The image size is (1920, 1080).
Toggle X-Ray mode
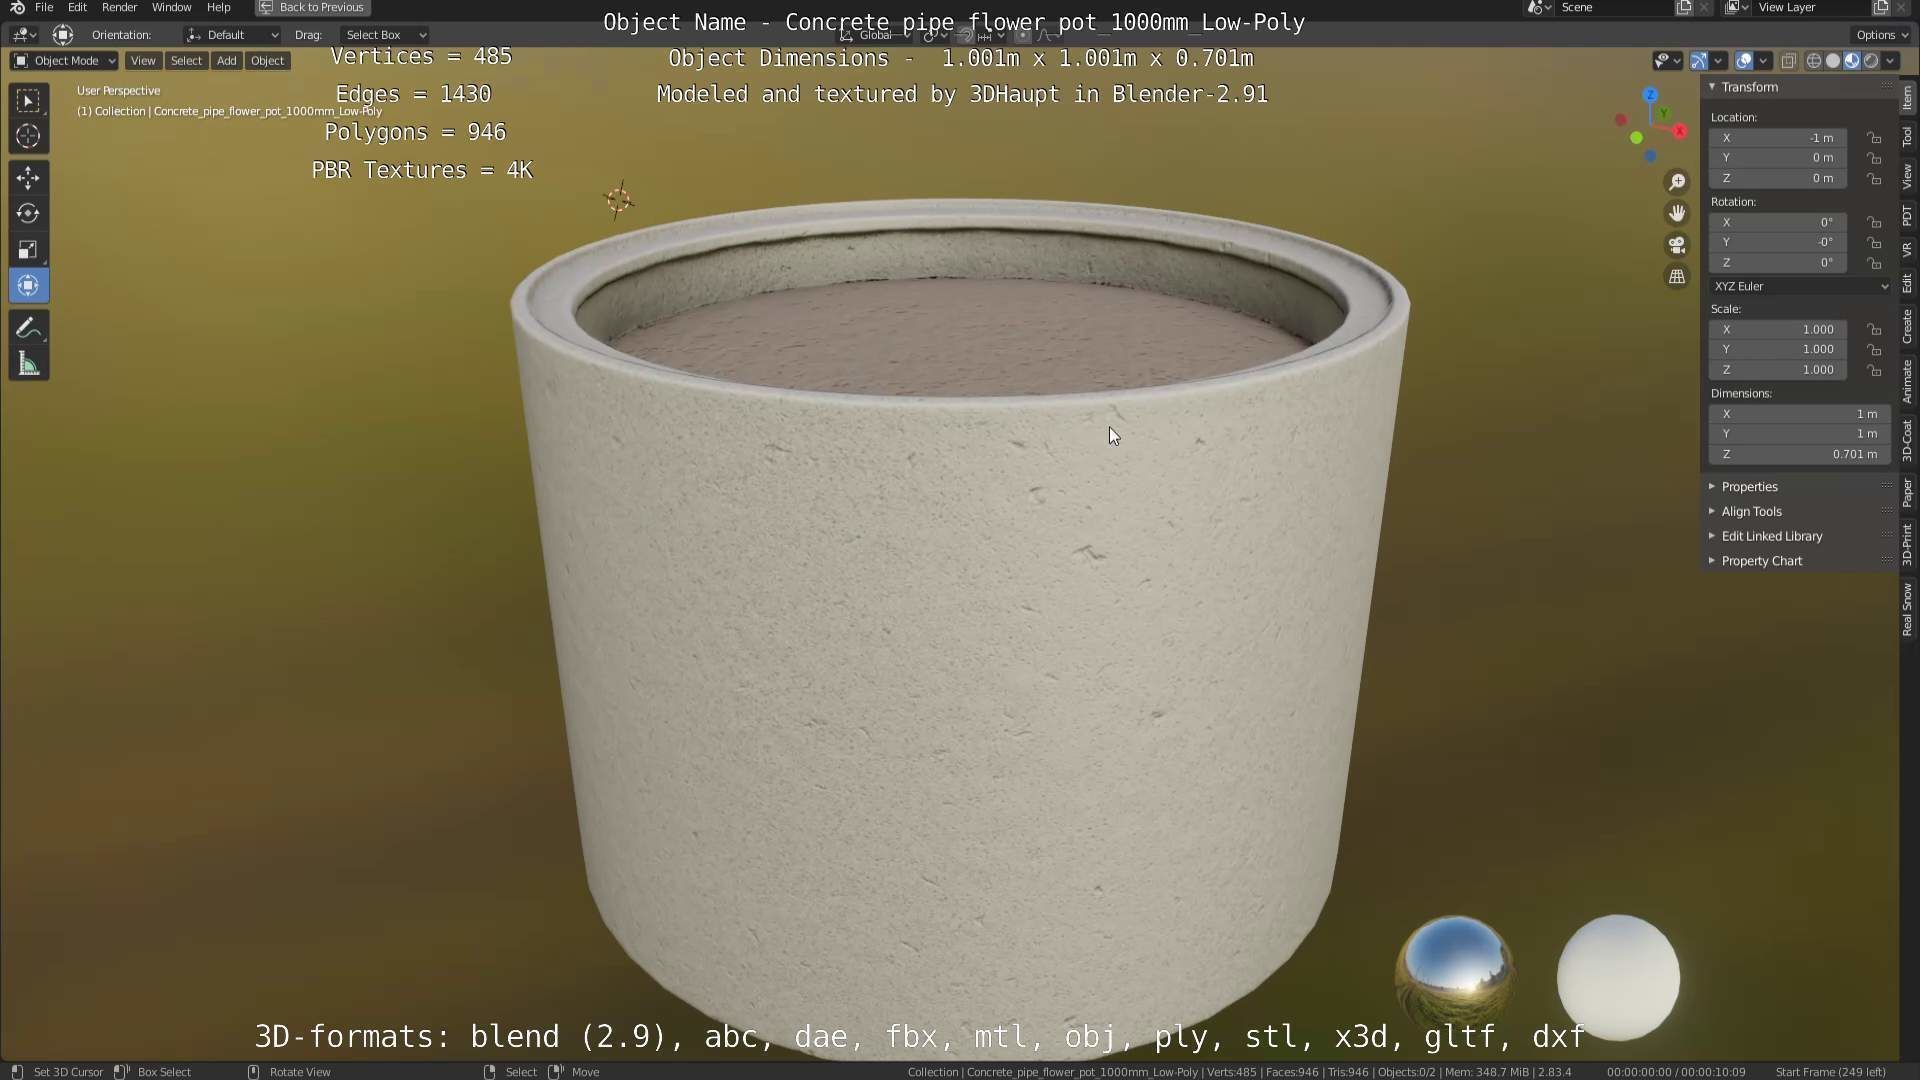coord(1789,61)
